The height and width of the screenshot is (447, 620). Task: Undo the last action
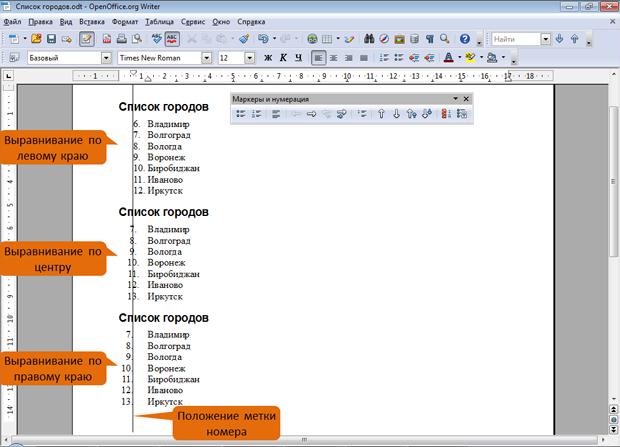coord(263,39)
